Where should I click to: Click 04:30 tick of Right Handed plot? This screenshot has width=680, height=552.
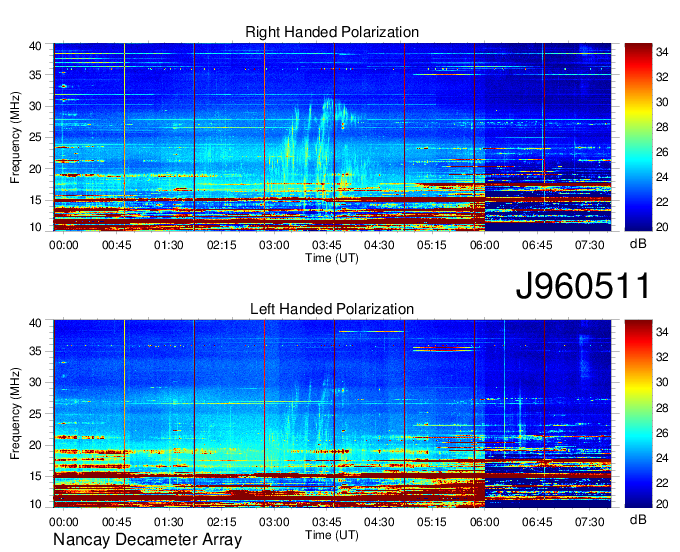pyautogui.click(x=379, y=245)
